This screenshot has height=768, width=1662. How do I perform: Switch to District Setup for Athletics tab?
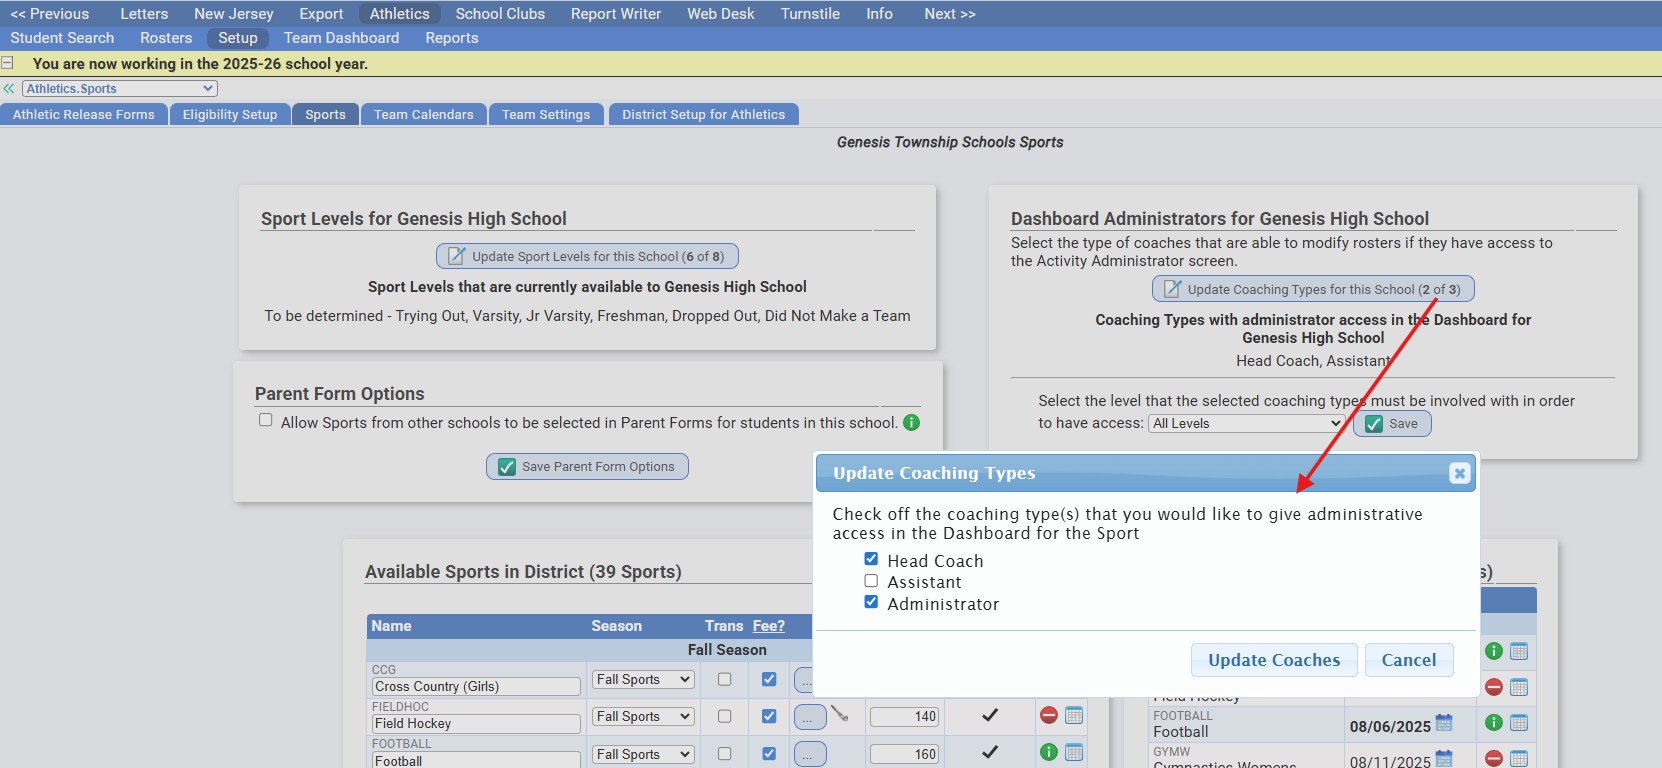[704, 114]
